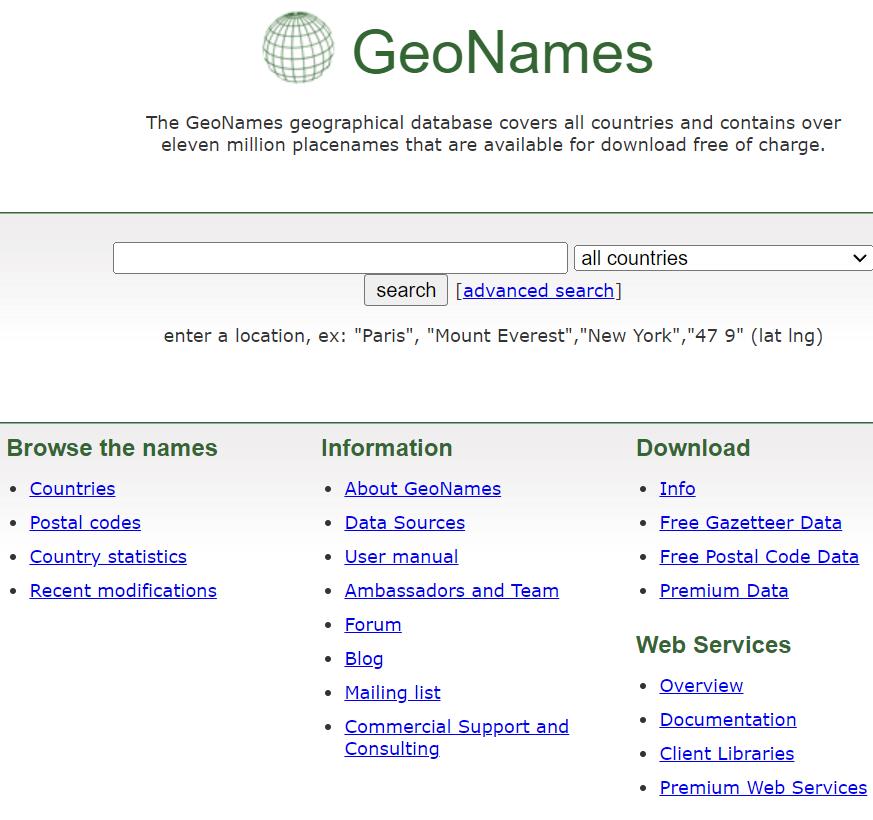Open the advanced search link
873x820 pixels.
pos(538,291)
